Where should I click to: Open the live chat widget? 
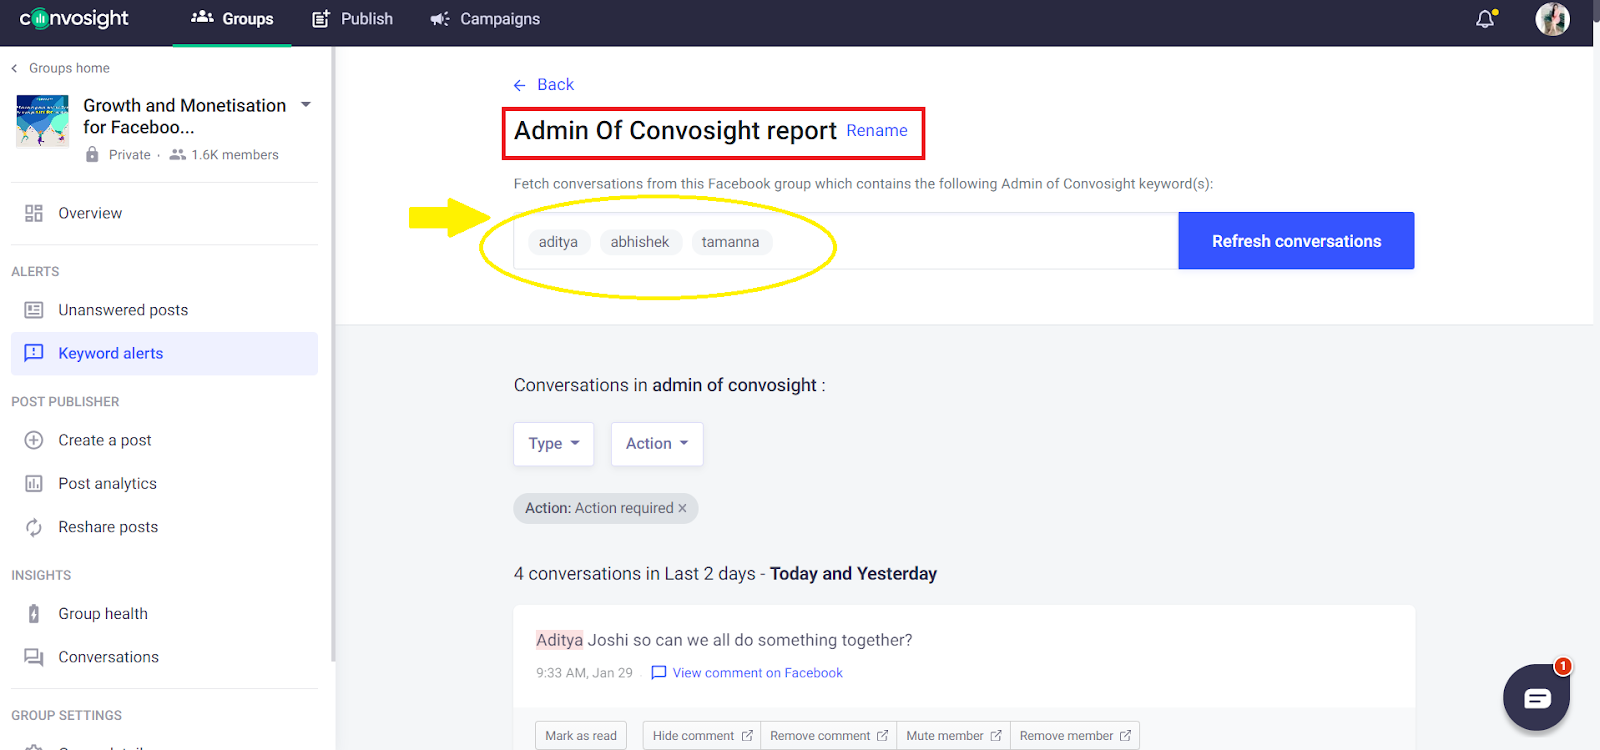click(1537, 697)
